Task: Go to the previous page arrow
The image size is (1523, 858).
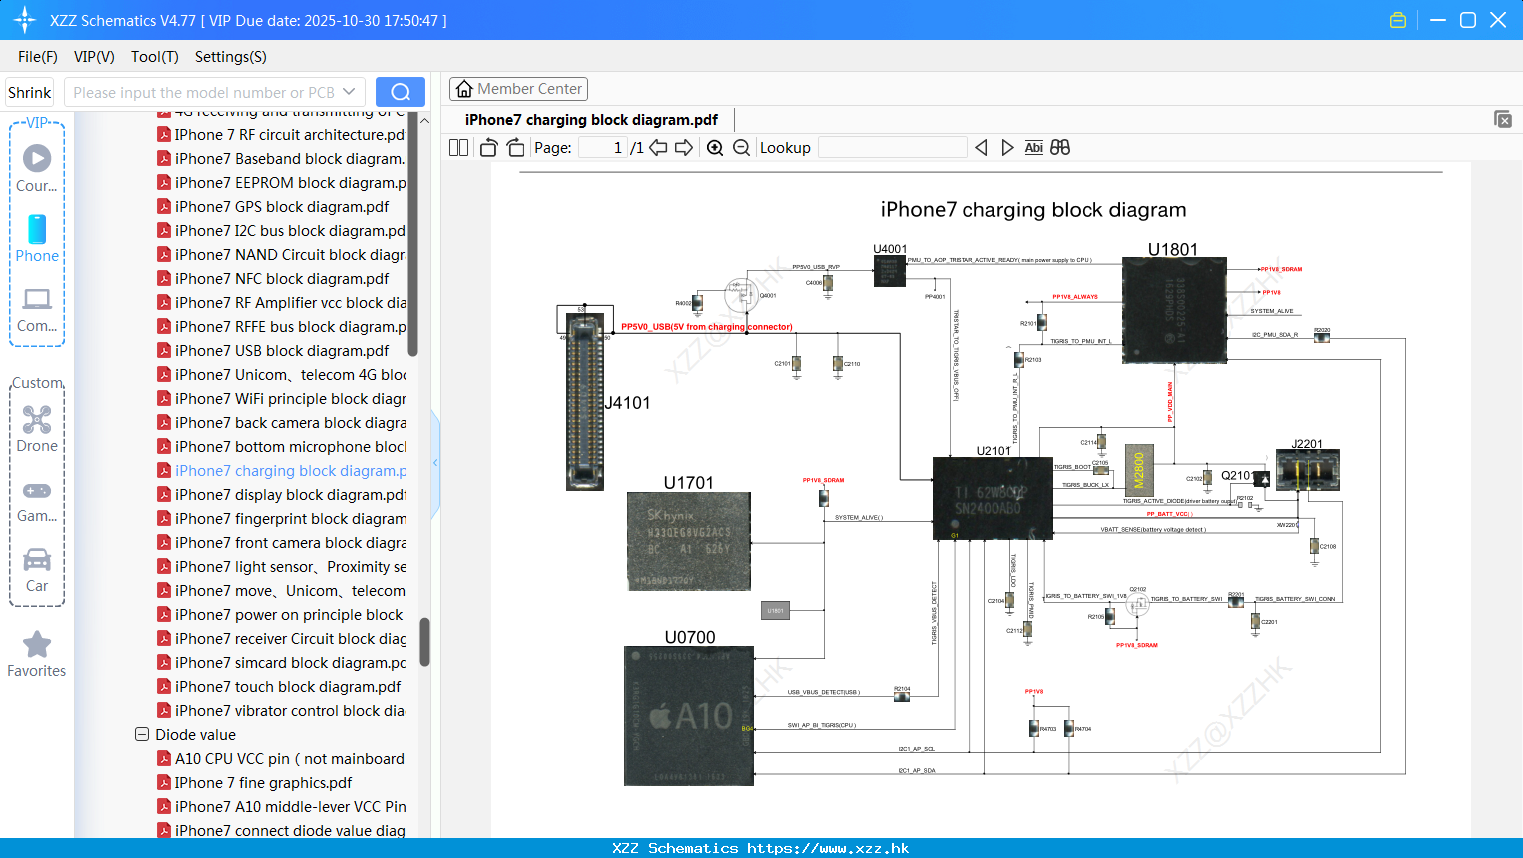Action: pos(658,147)
